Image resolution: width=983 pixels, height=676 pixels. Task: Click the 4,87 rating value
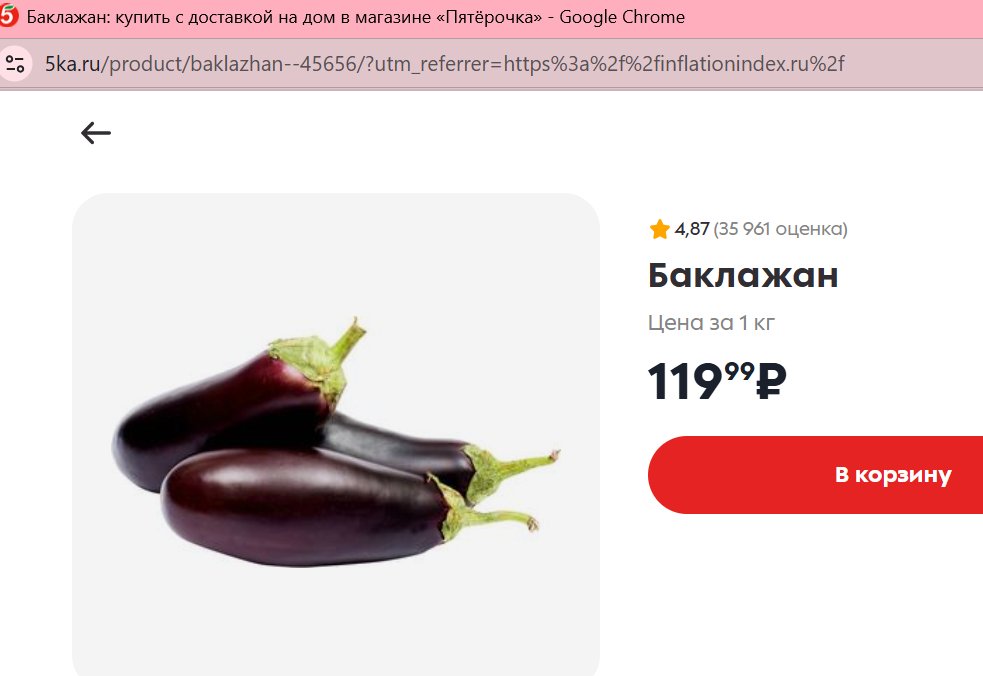[692, 229]
